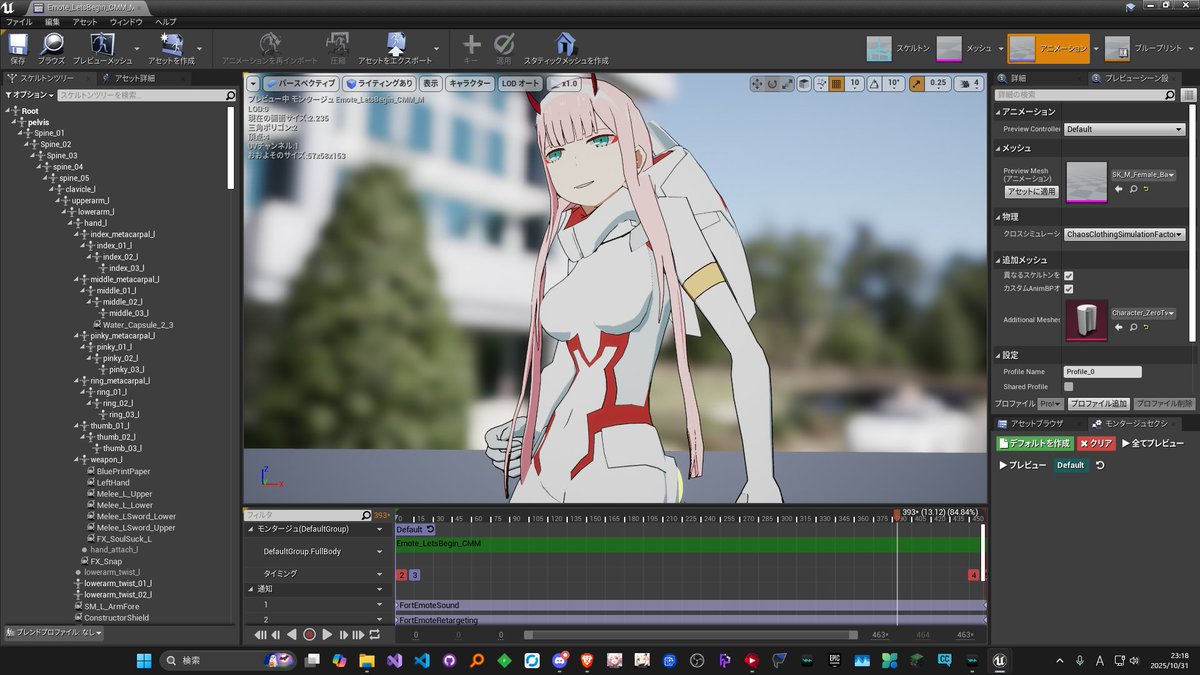This screenshot has height=675, width=1200.
Task: Toggle the world/local coordinate system cube icon
Action: (806, 84)
